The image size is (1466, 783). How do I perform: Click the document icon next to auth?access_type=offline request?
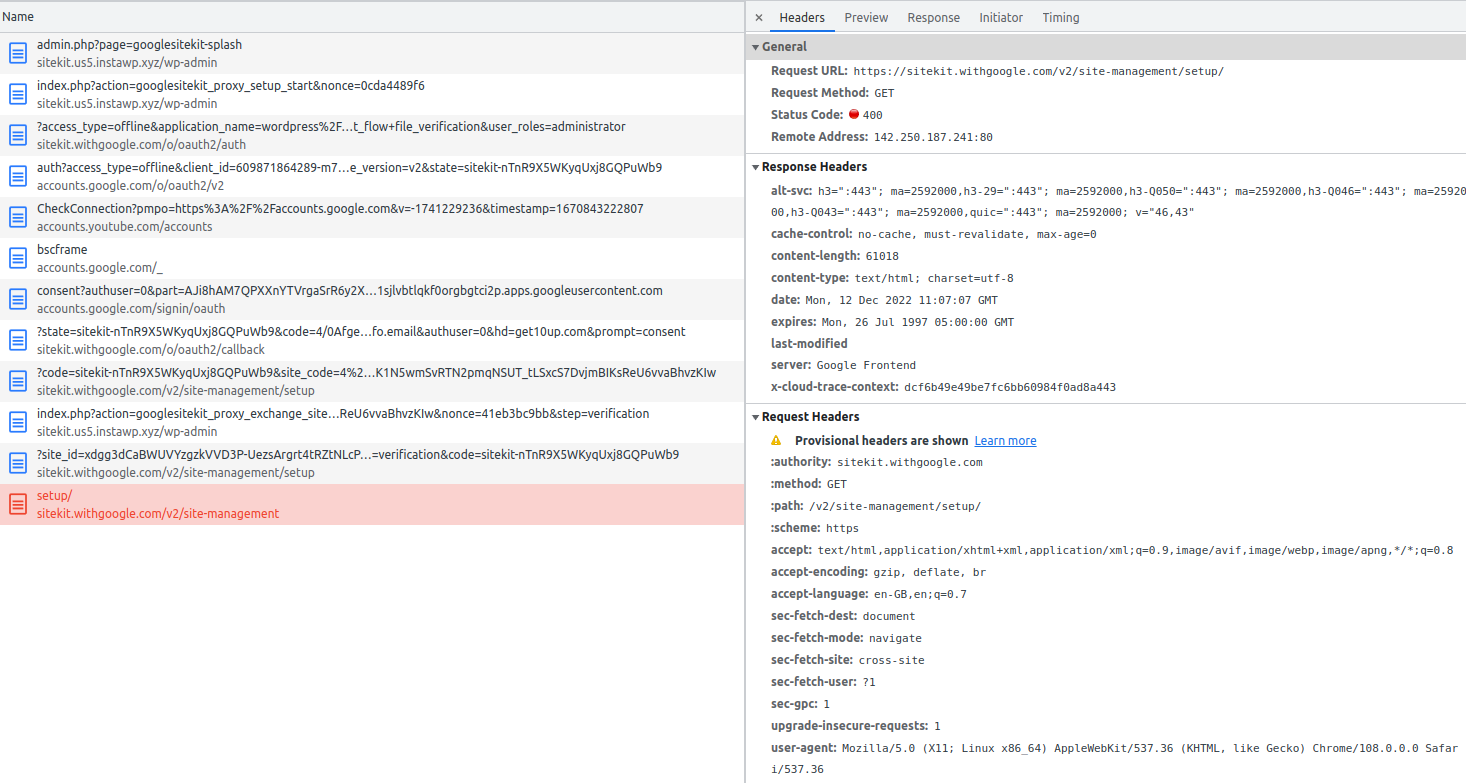click(17, 175)
